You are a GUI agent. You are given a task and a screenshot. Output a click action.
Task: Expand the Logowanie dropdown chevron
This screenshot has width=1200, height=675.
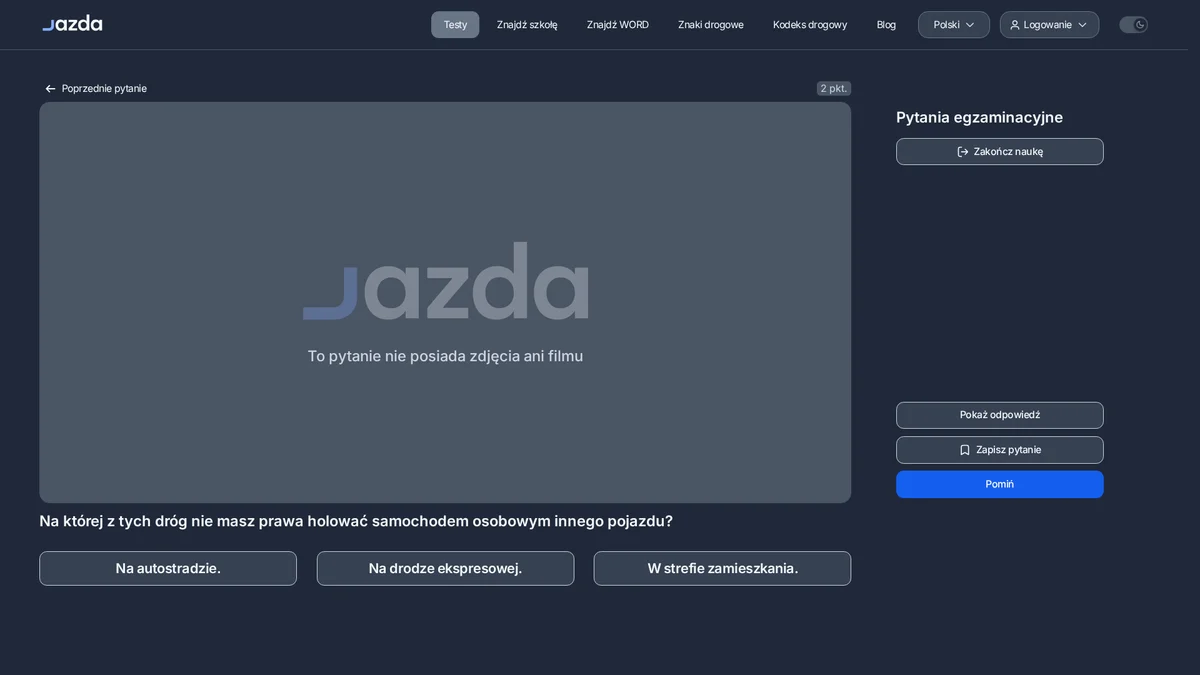click(x=1082, y=25)
